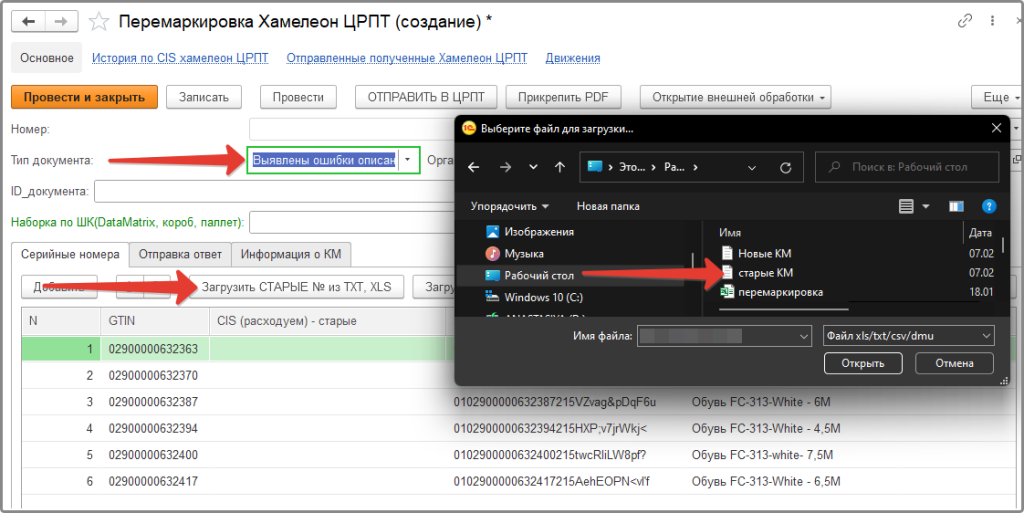This screenshot has width=1024, height=513.
Task: Switch to the Основное section
Action: tap(46, 58)
